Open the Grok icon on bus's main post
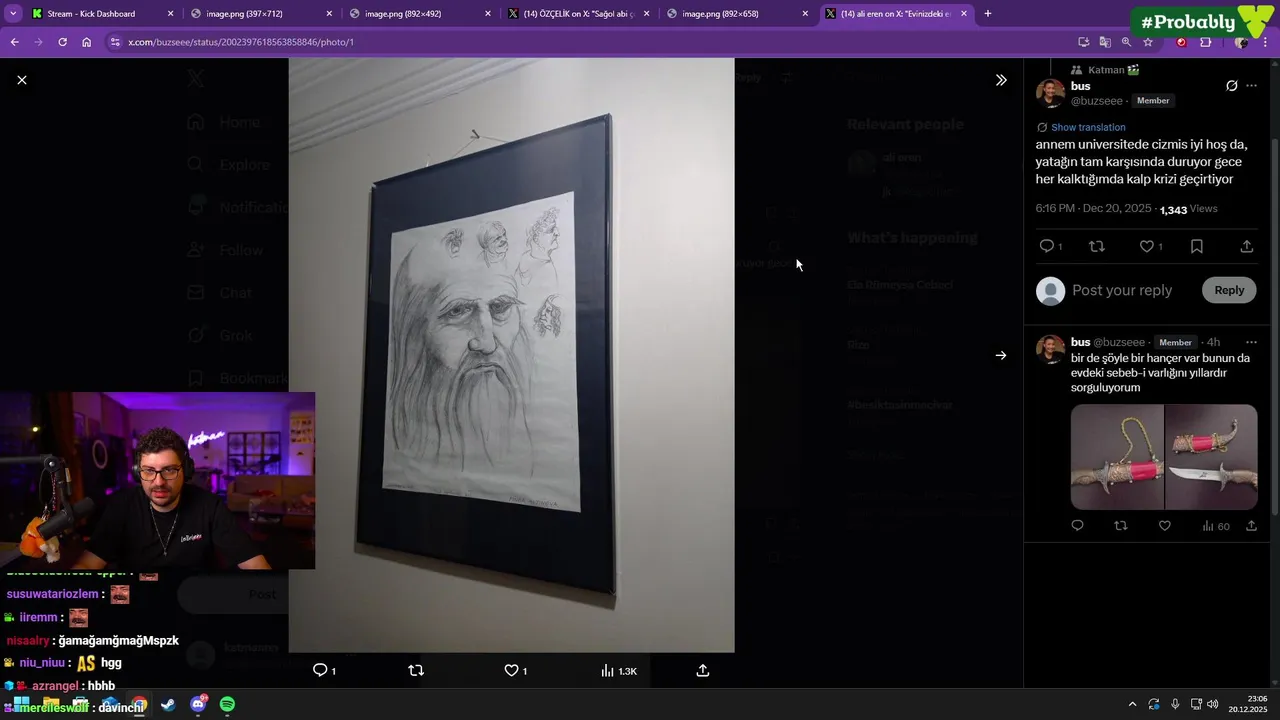The height and width of the screenshot is (720, 1280). click(1232, 86)
